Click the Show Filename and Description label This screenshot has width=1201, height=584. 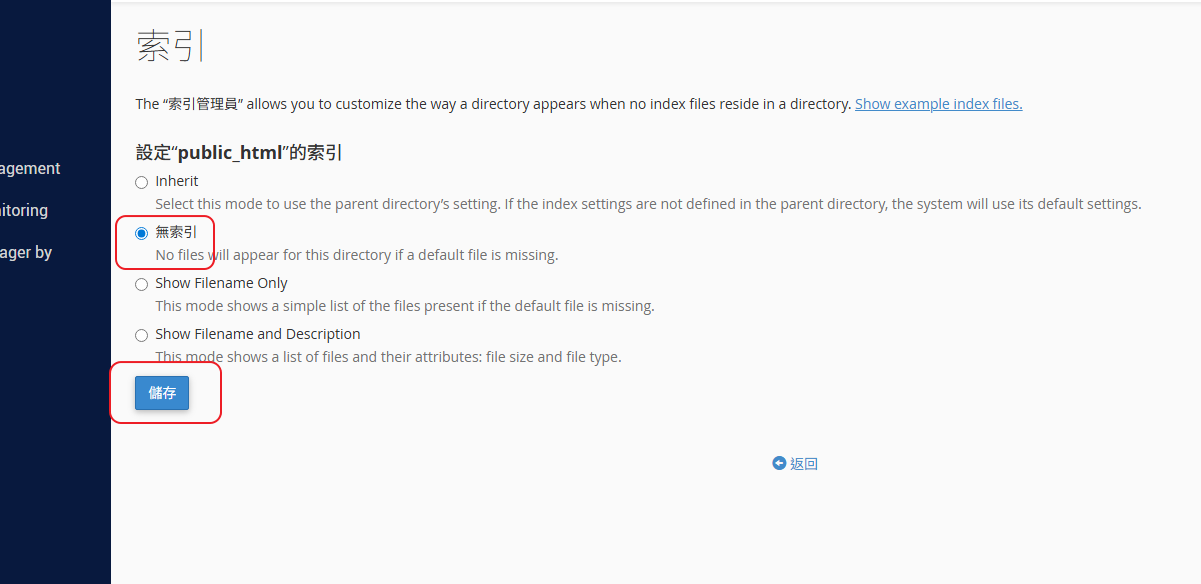258,334
